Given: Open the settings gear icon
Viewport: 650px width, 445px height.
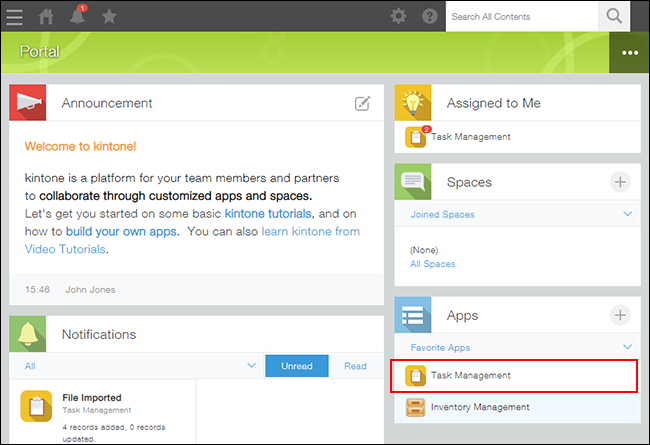Looking at the screenshot, I should tap(398, 16).
